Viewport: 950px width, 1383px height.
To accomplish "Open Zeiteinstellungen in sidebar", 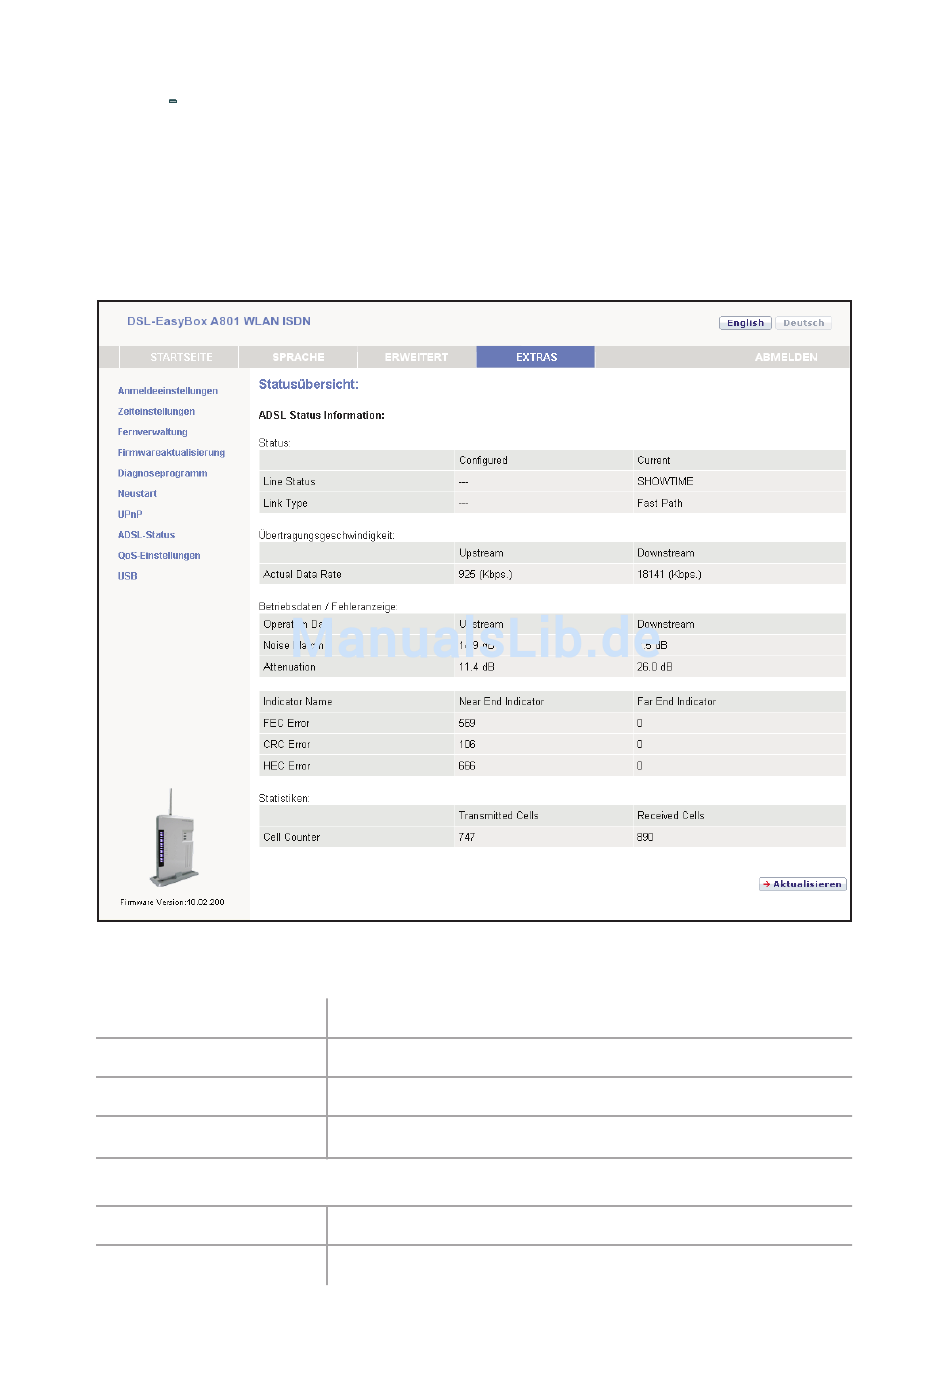I will point(156,411).
